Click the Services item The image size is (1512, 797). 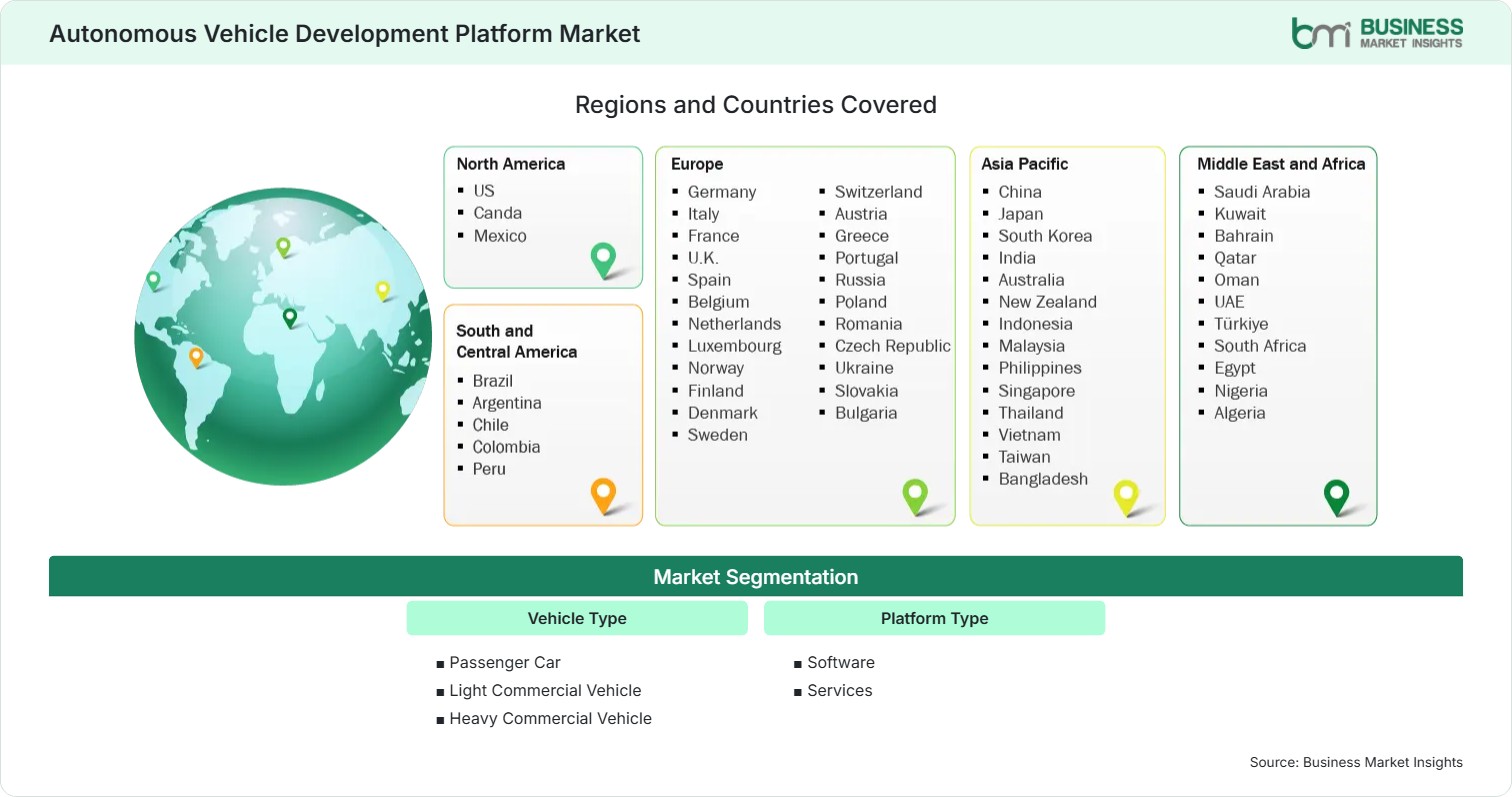[840, 690]
